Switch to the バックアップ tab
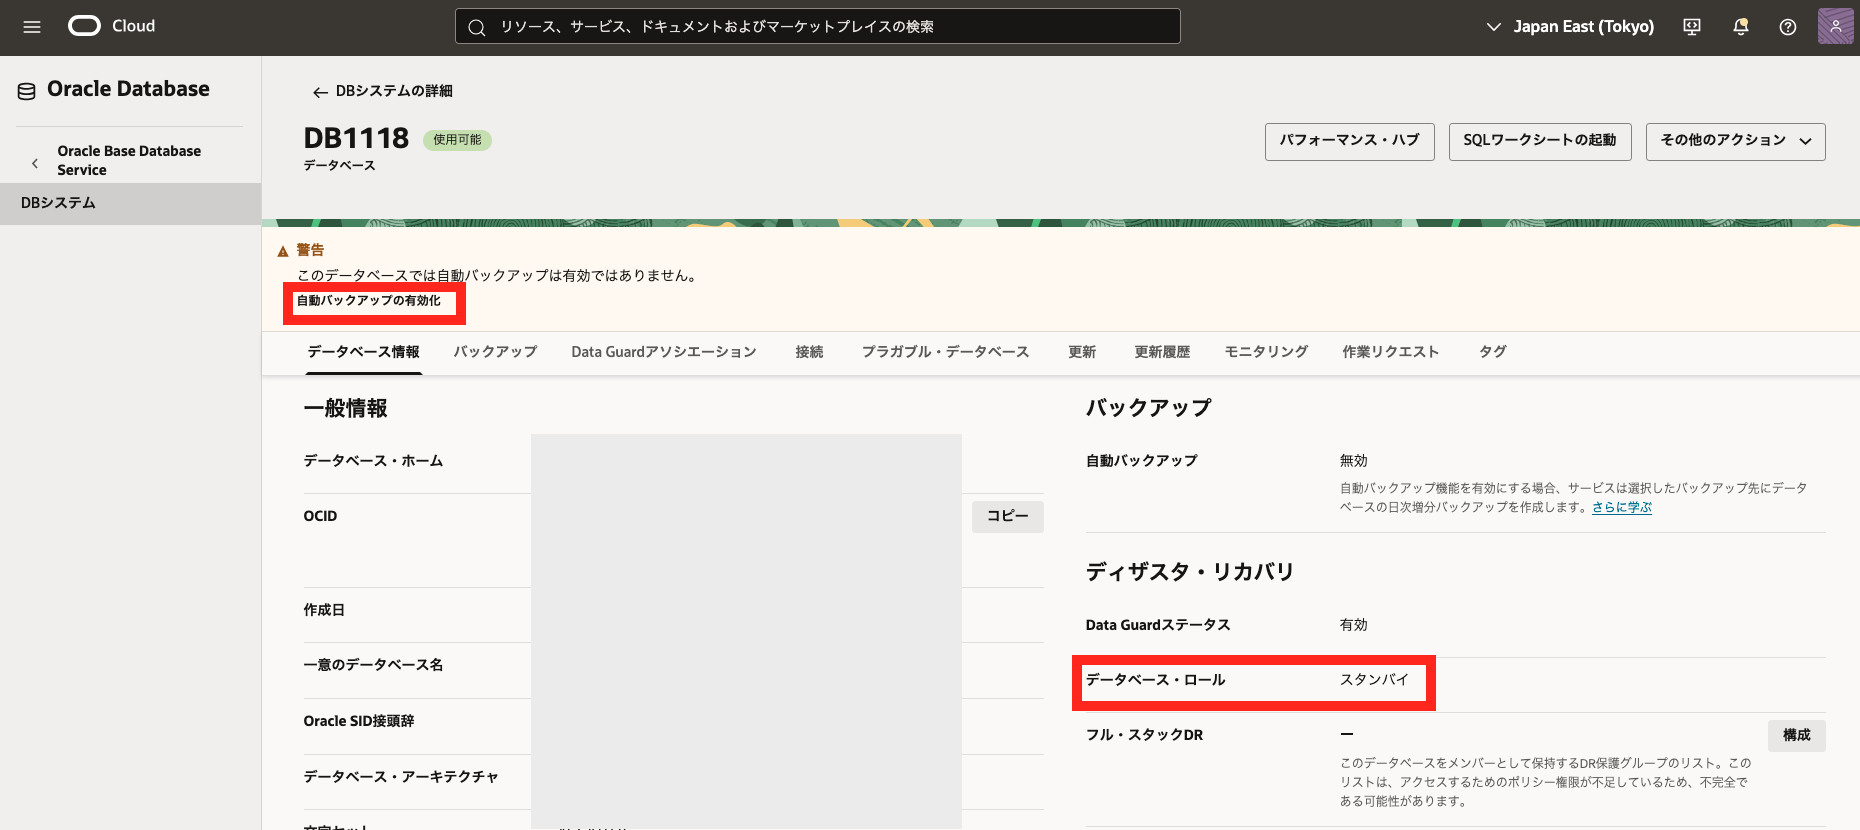Screen dimensions: 1860x830 click(495, 352)
